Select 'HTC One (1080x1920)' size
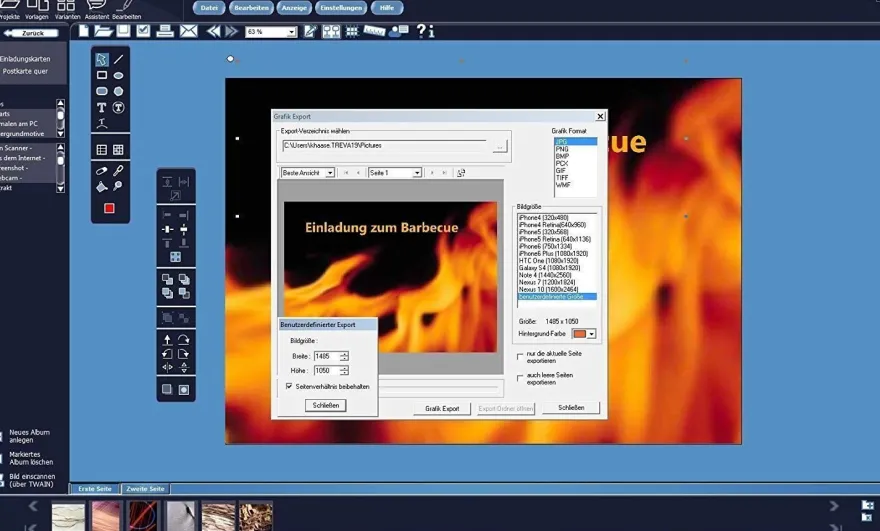 (x=548, y=261)
